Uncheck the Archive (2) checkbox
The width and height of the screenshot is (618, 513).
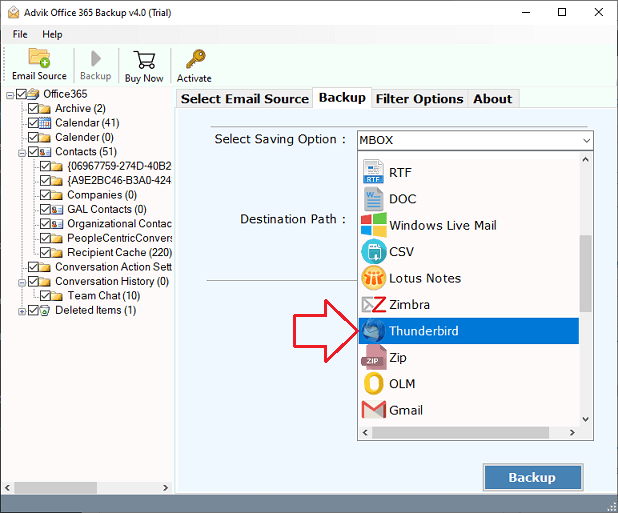33,108
